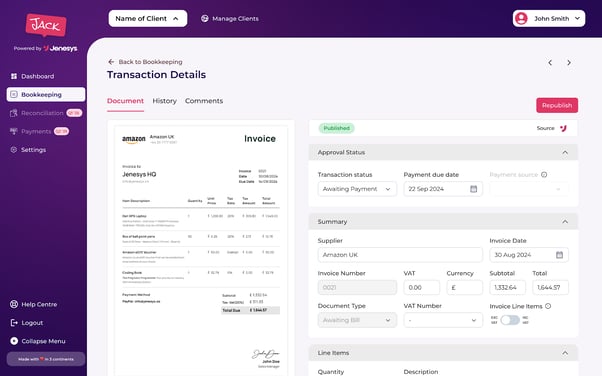Click the Logout link

point(32,323)
